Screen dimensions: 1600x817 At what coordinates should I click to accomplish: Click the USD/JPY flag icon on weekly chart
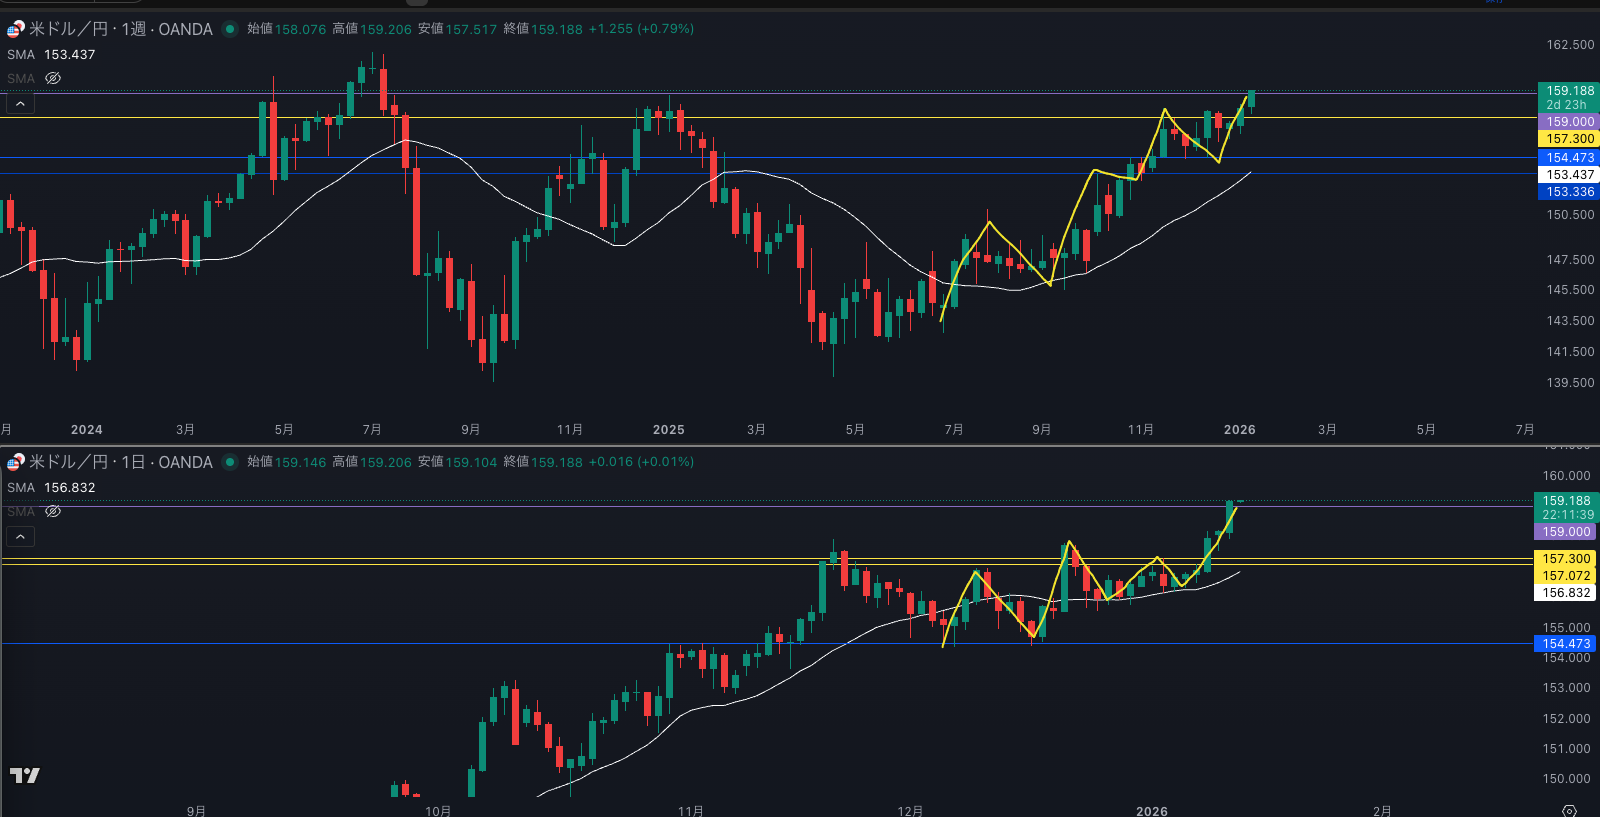coord(16,29)
